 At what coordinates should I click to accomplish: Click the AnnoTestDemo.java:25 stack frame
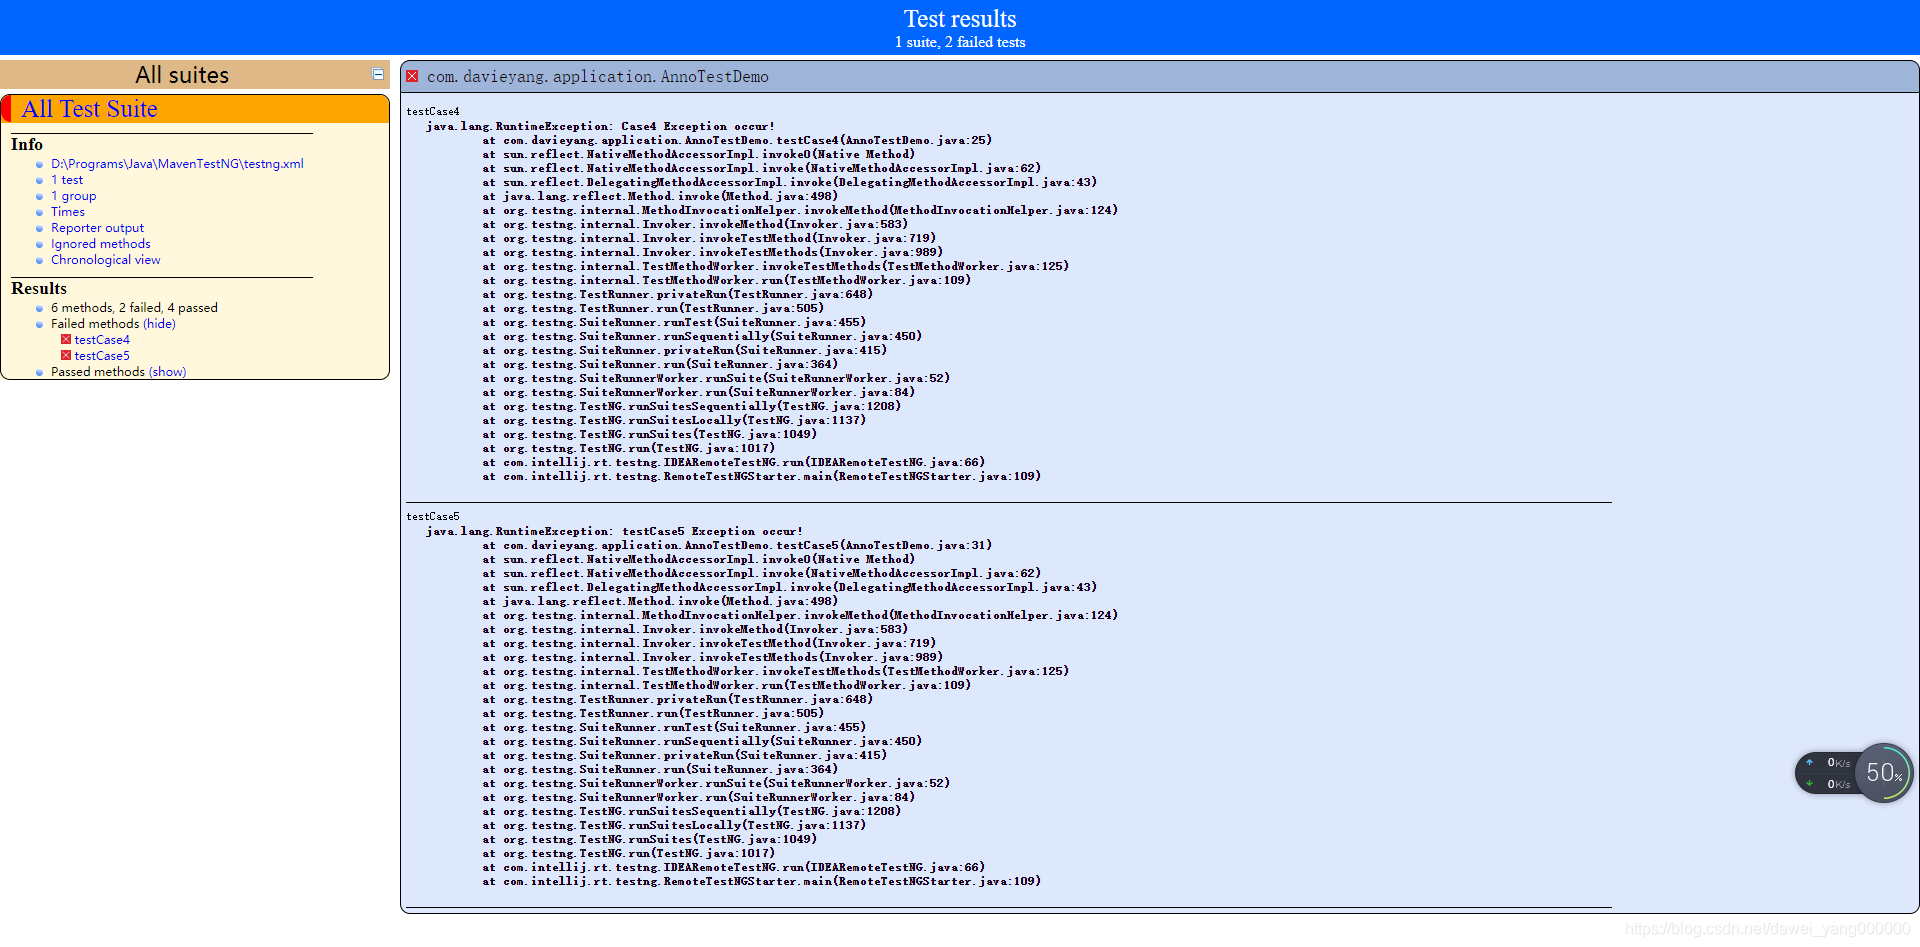[737, 140]
